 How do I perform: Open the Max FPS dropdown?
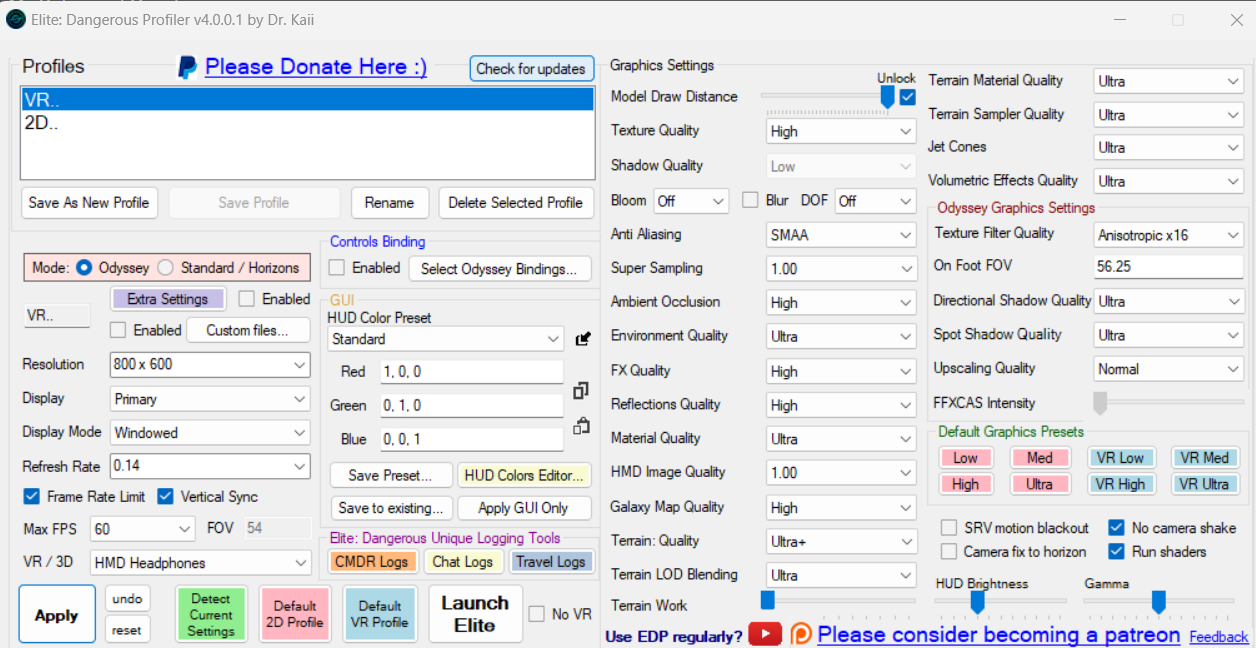(x=143, y=529)
